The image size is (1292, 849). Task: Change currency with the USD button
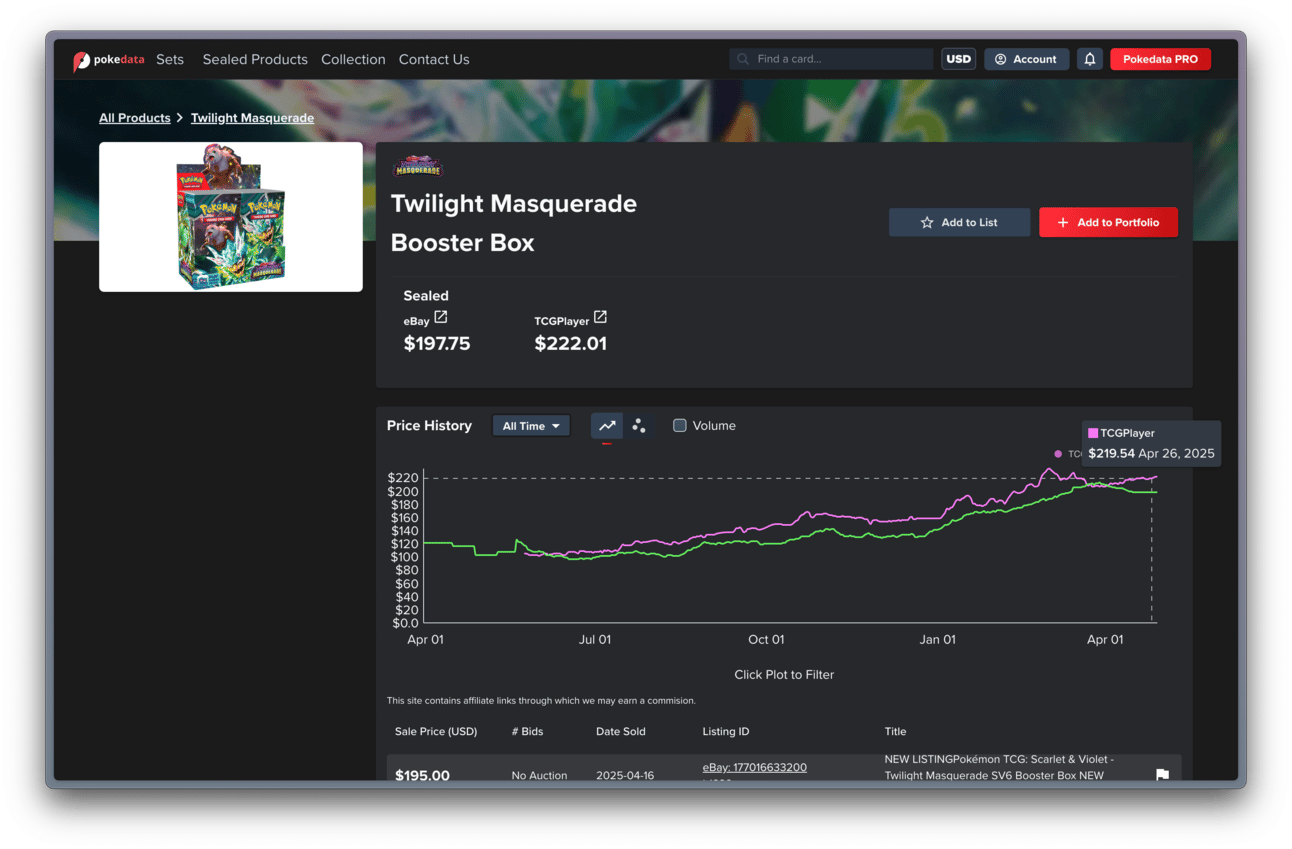958,59
